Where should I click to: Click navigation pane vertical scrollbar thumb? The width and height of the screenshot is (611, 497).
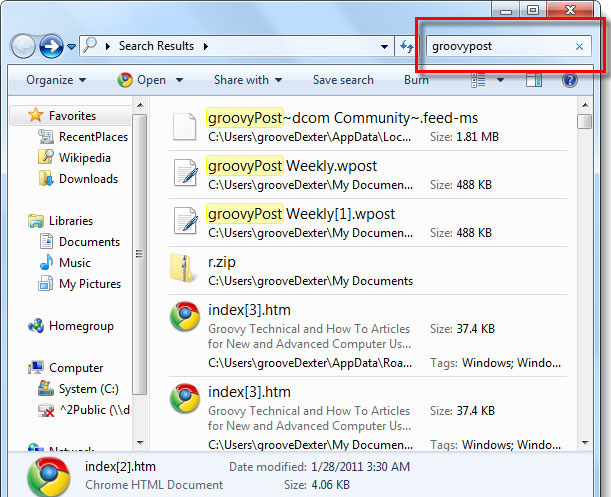[140, 254]
